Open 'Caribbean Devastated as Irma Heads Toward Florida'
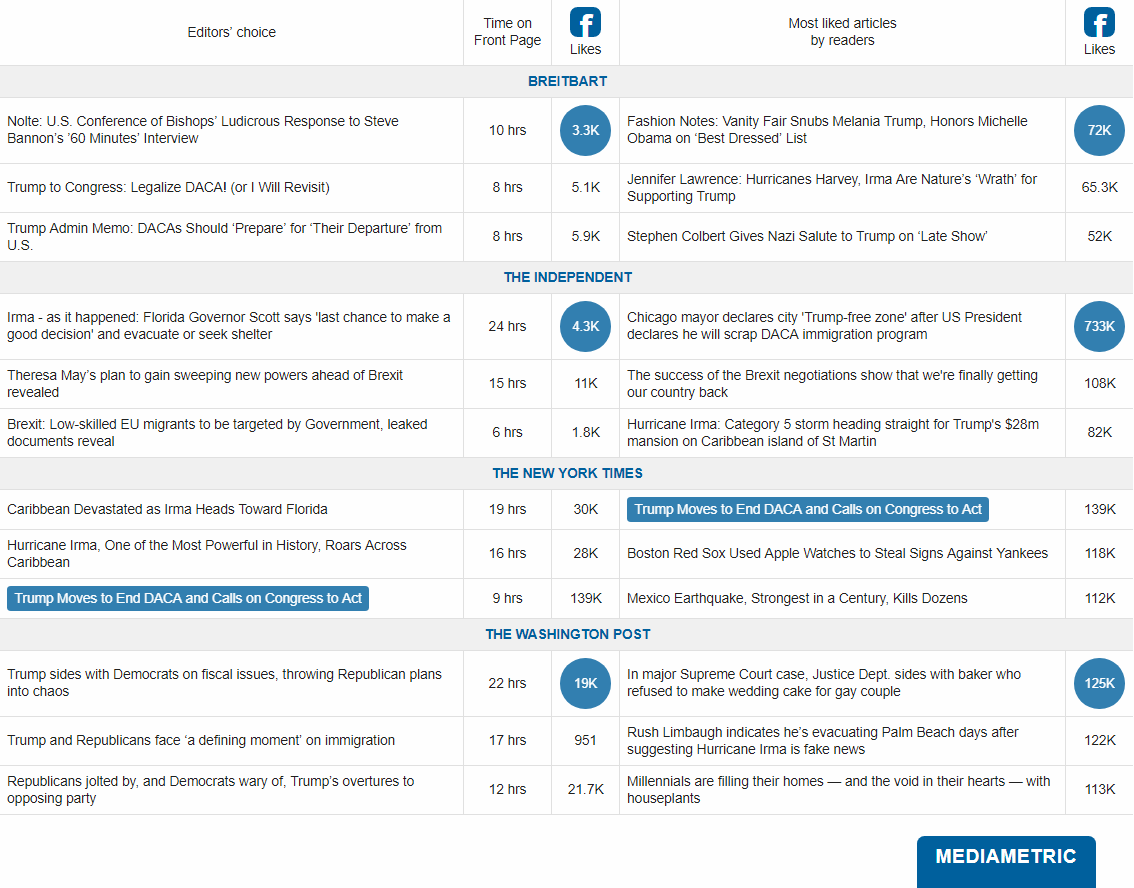This screenshot has width=1134, height=888. (167, 509)
